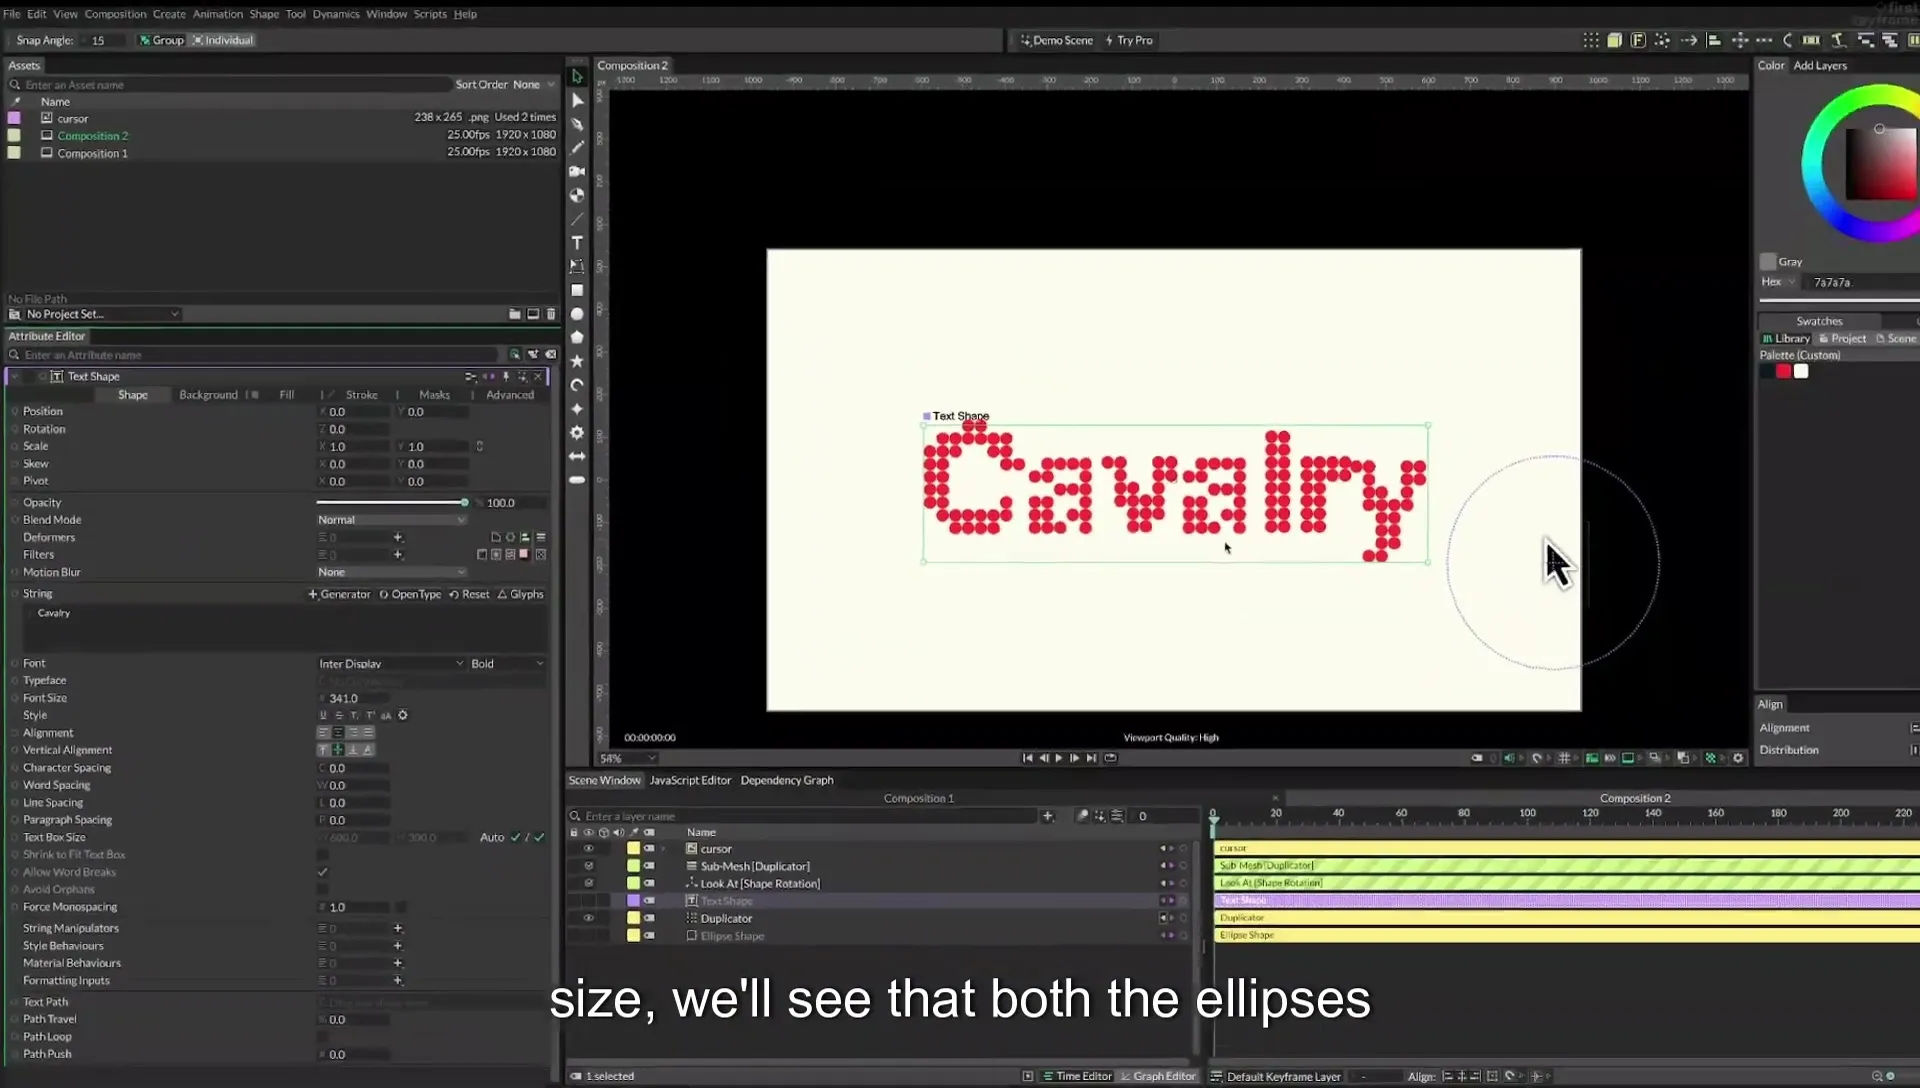
Task: Open the viewport zoom 58% dropdown
Action: 627,759
